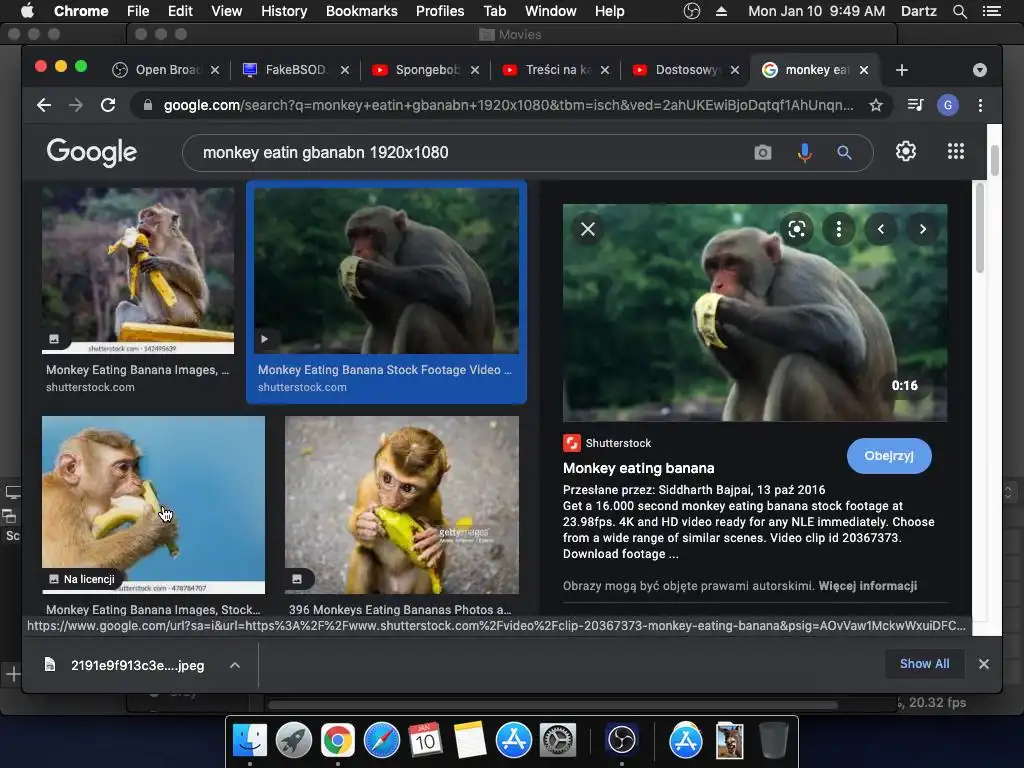Close the downloads bar

coord(984,664)
